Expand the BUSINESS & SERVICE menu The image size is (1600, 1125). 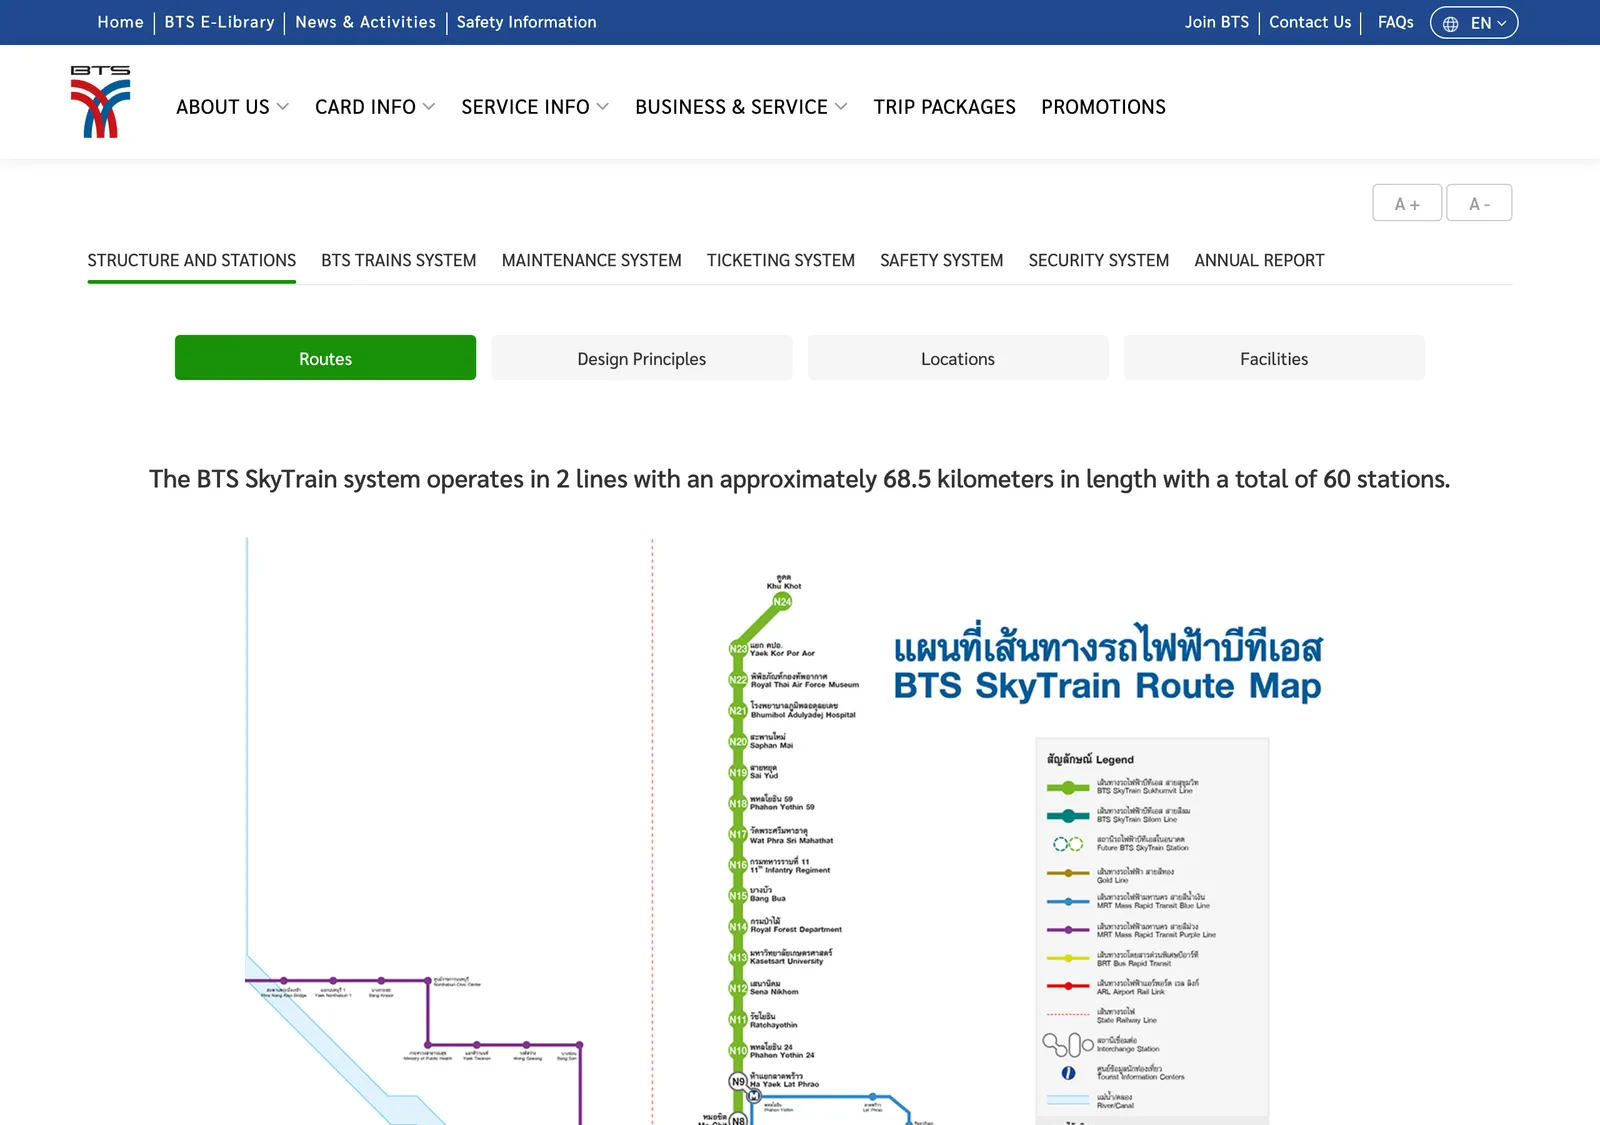click(x=741, y=107)
